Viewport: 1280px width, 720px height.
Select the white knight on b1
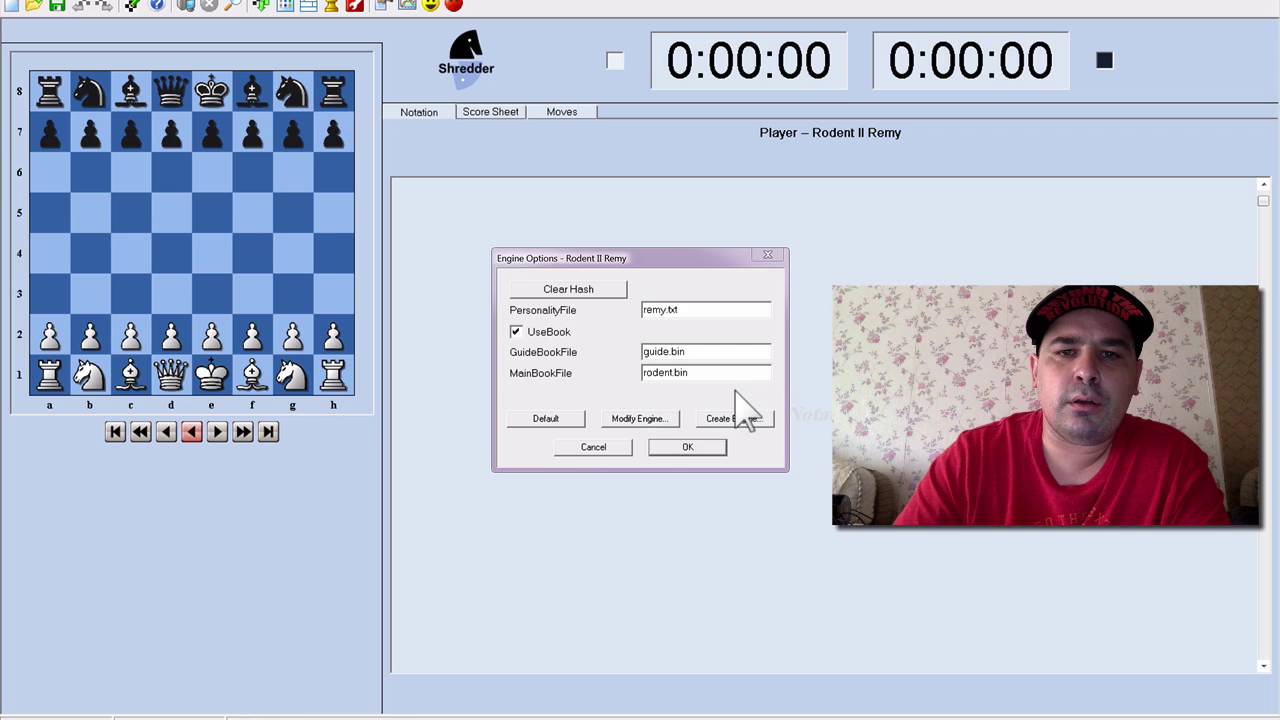(90, 376)
